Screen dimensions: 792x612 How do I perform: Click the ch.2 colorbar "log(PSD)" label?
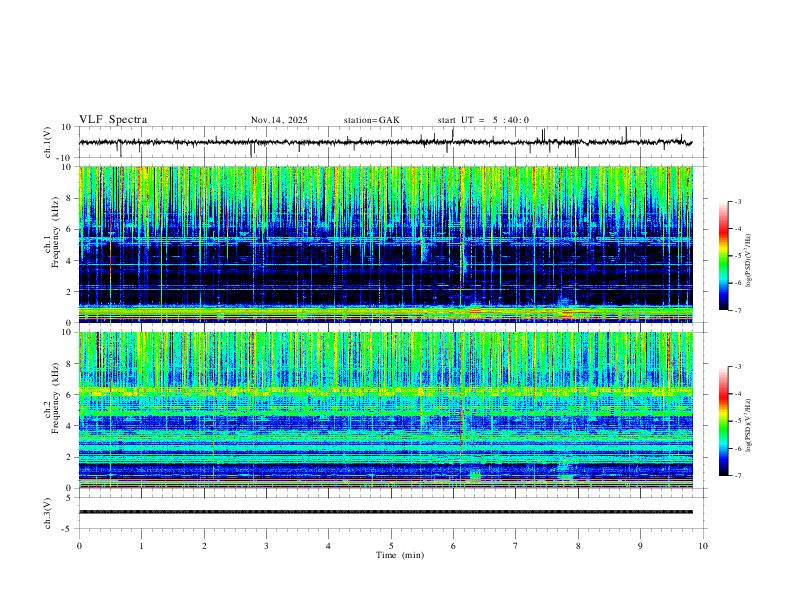click(x=748, y=425)
